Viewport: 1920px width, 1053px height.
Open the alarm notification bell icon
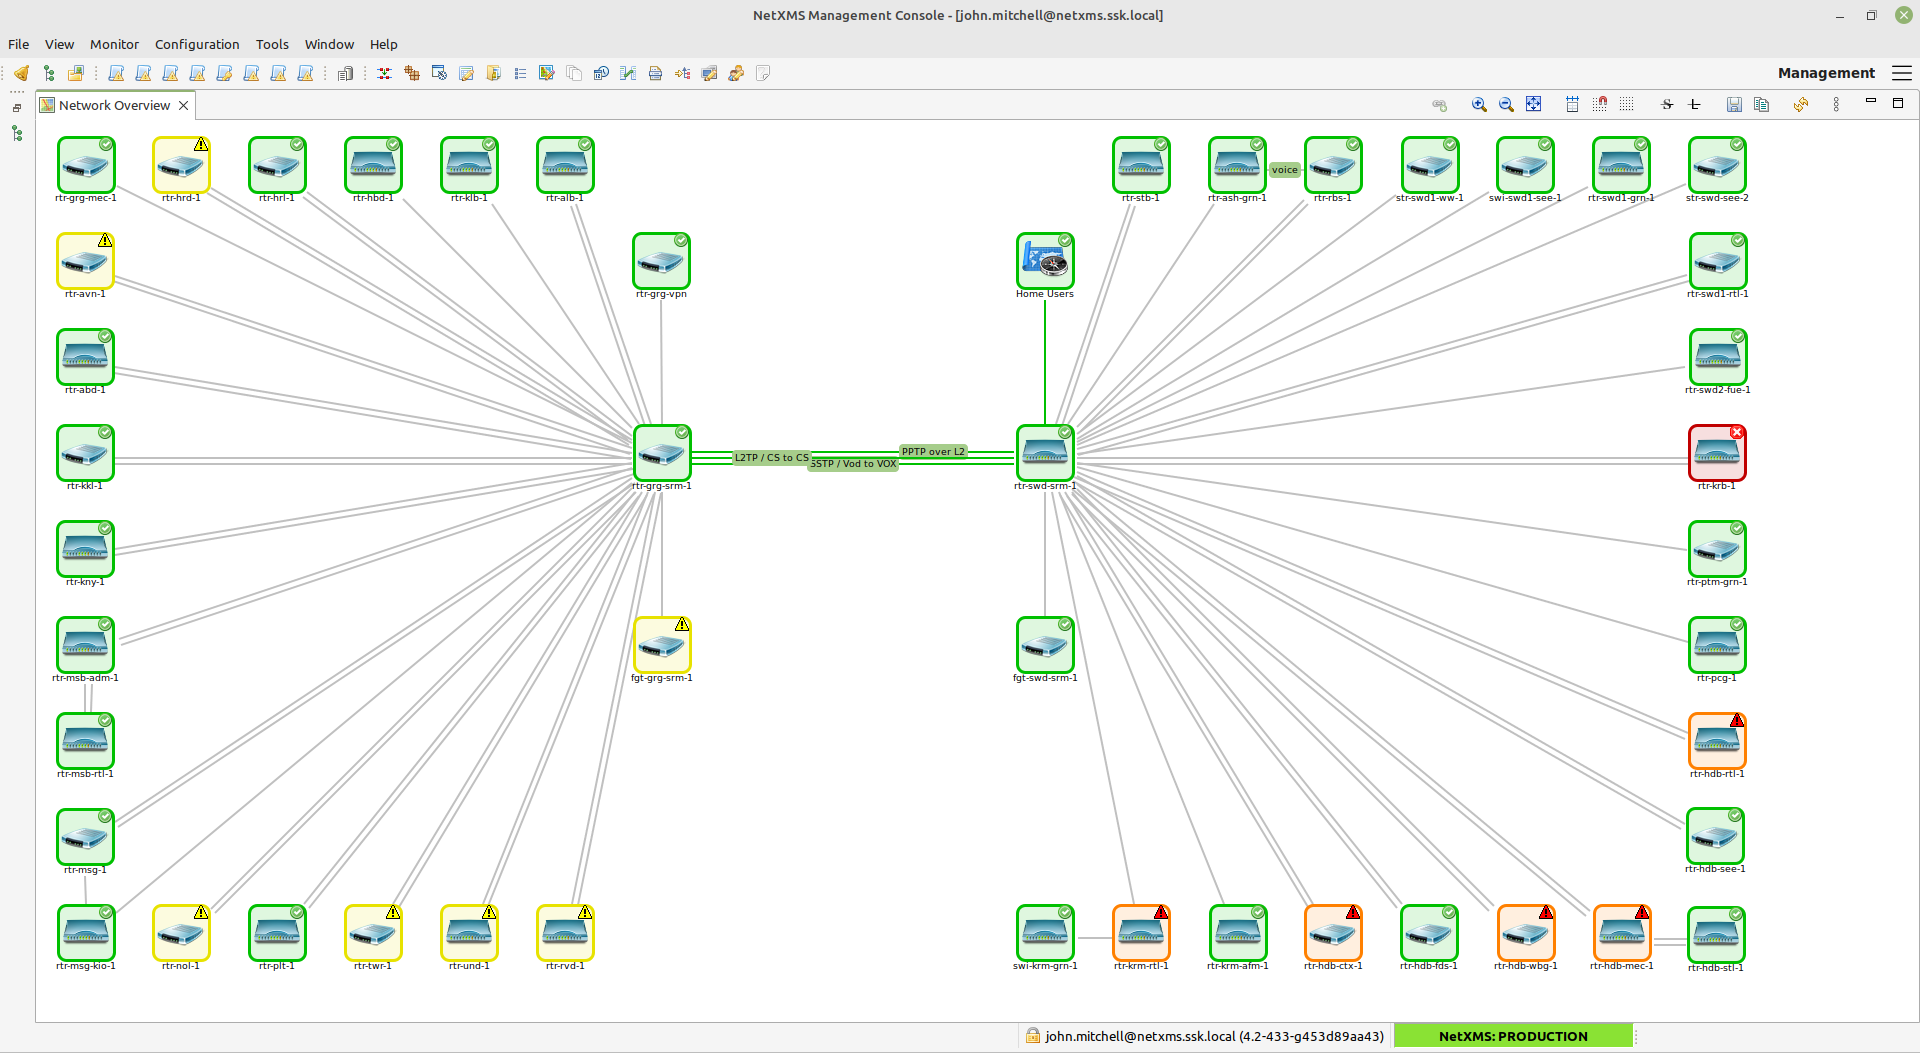tap(21, 73)
